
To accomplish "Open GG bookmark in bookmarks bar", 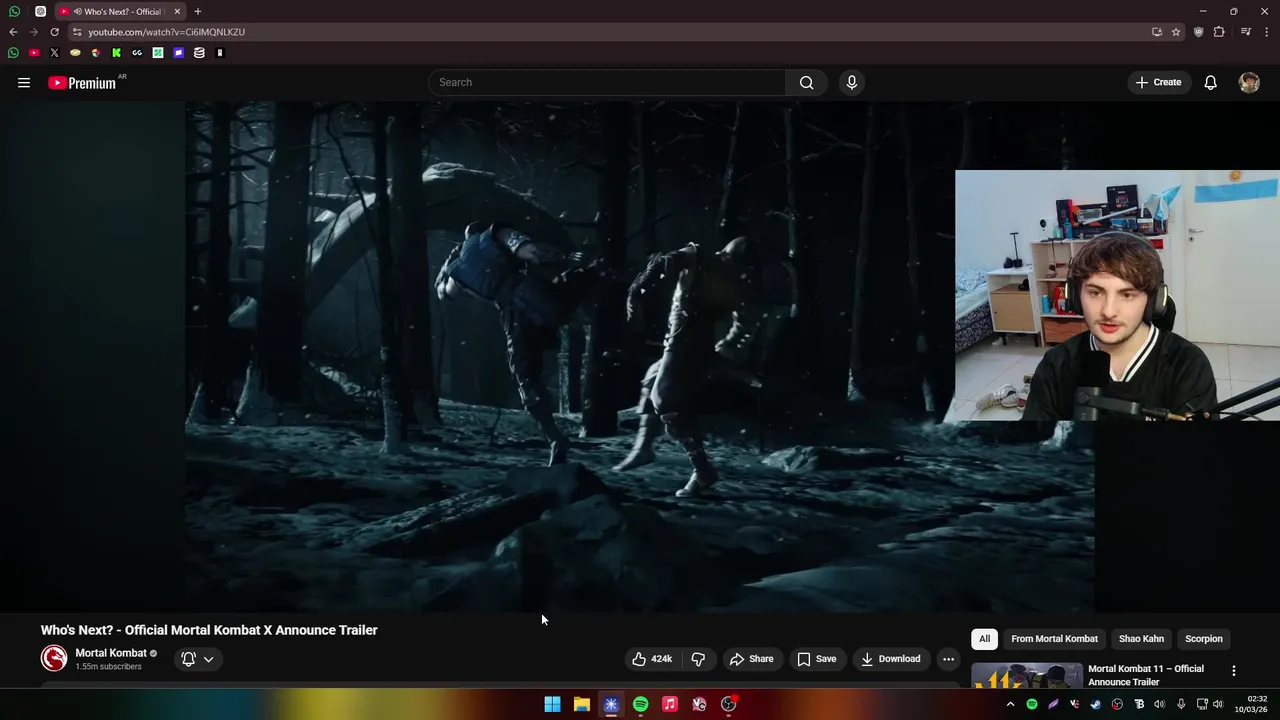I will point(137,53).
